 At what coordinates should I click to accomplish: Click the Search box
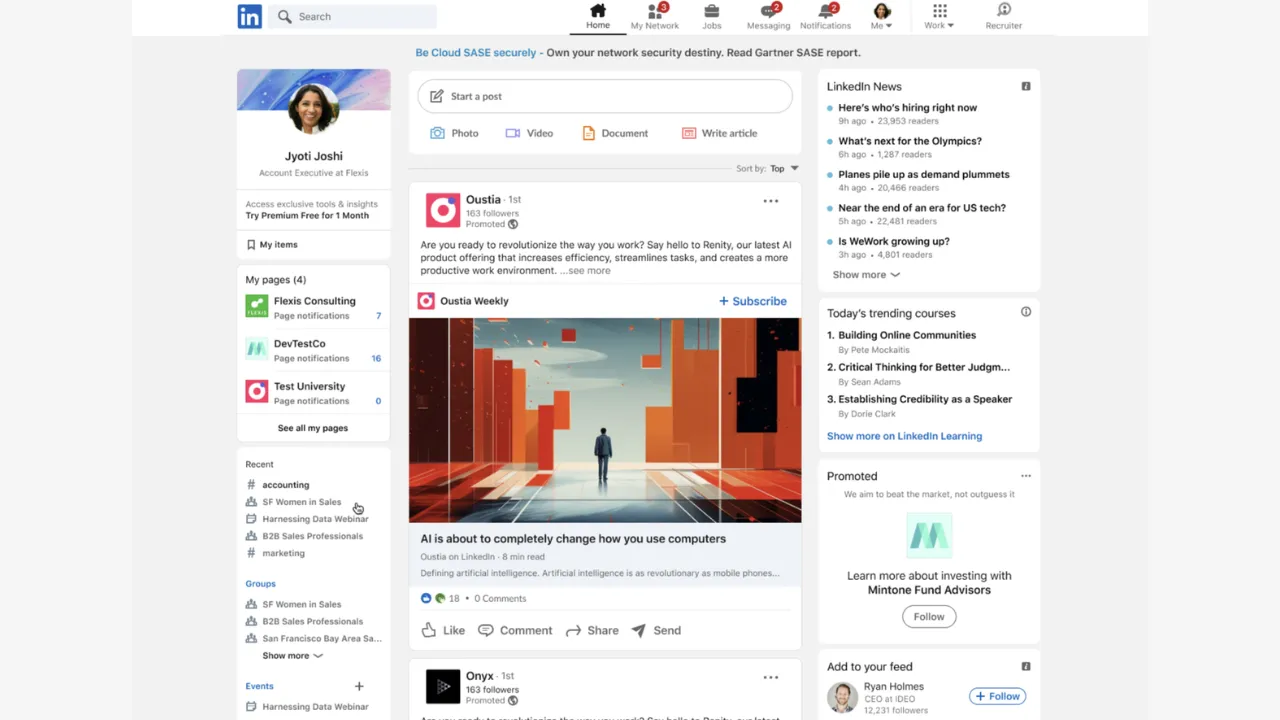point(352,16)
